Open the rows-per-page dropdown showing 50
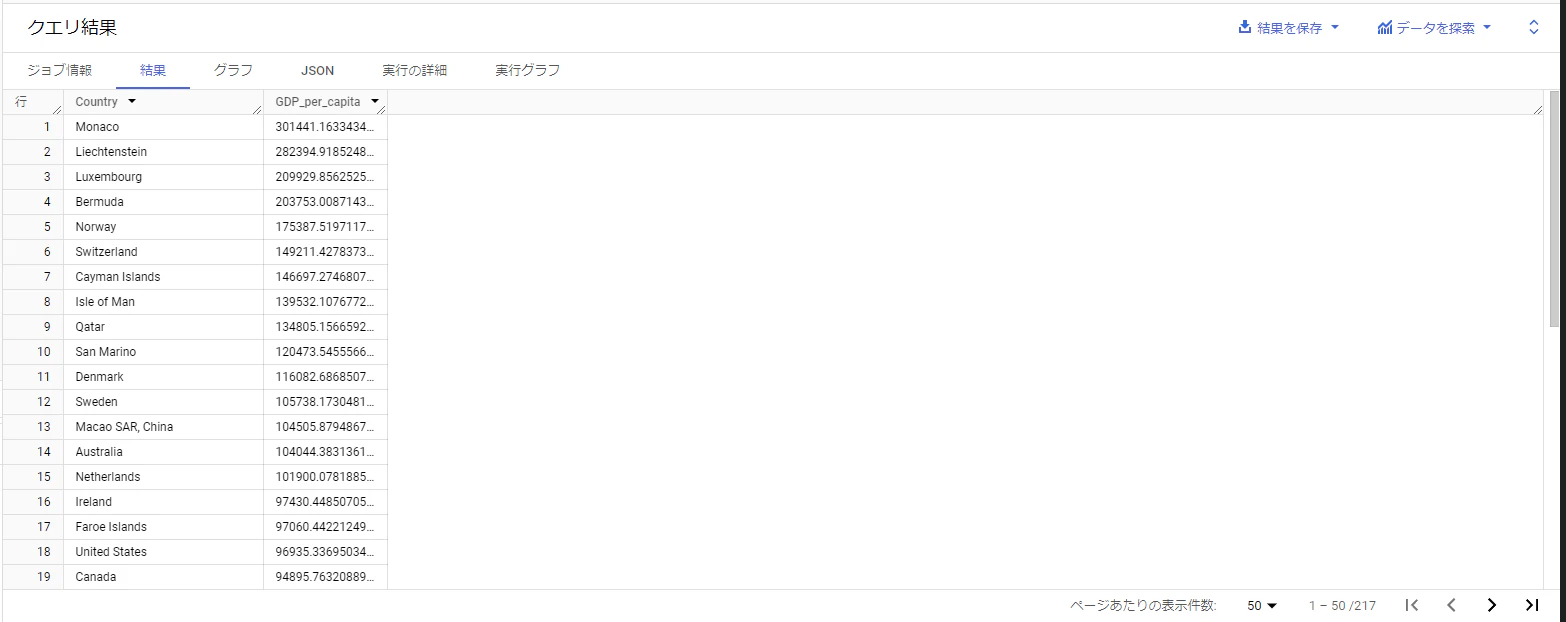Viewport: 1566px width, 622px height. (x=1260, y=605)
